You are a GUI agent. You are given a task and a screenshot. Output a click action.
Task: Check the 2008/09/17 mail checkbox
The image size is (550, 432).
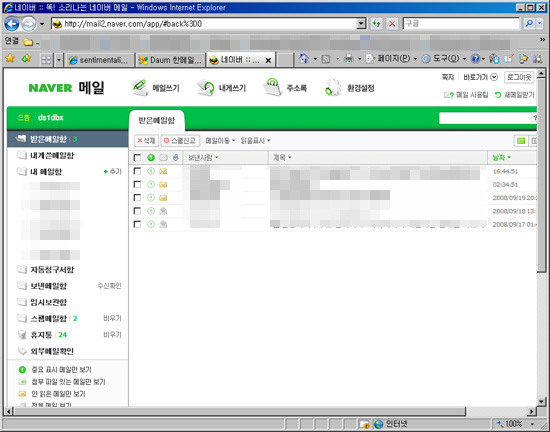[138, 224]
